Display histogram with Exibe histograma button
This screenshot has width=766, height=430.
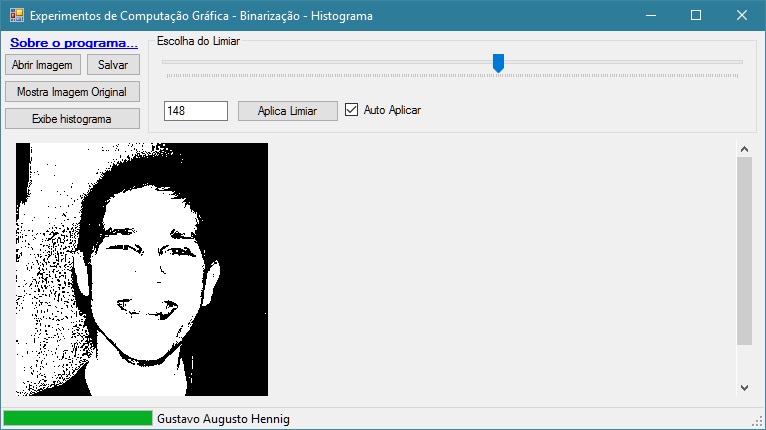click(72, 119)
